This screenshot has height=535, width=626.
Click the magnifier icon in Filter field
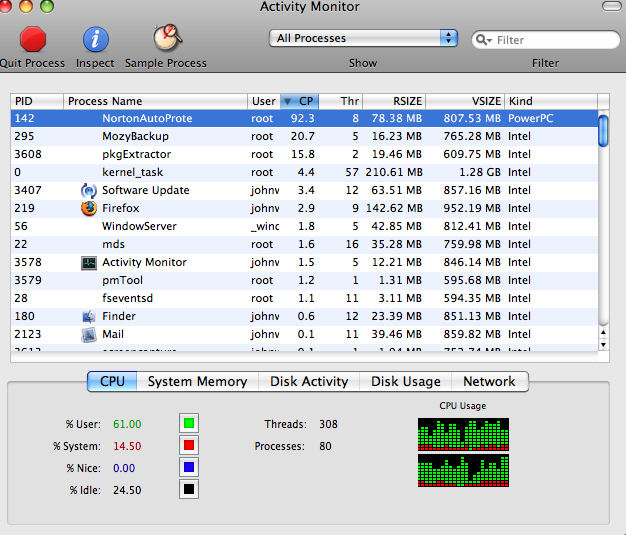pyautogui.click(x=483, y=40)
